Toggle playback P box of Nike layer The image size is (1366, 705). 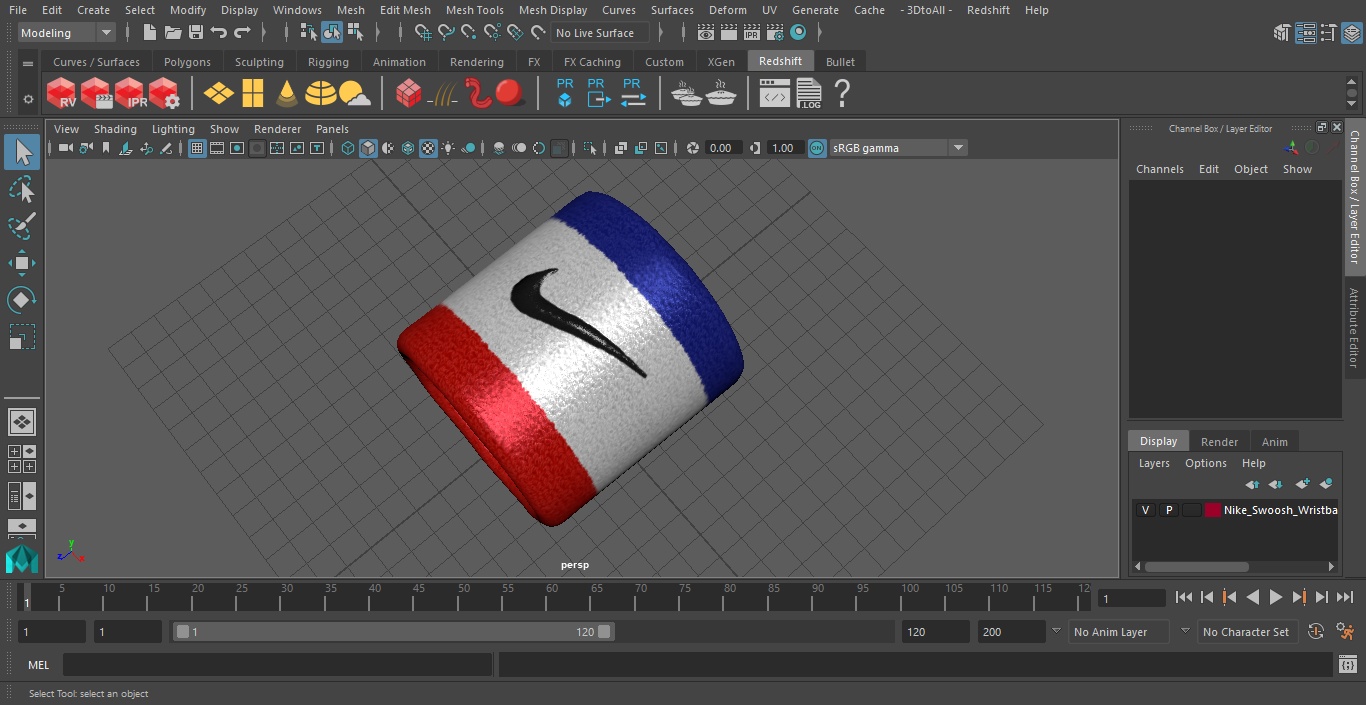click(1168, 510)
